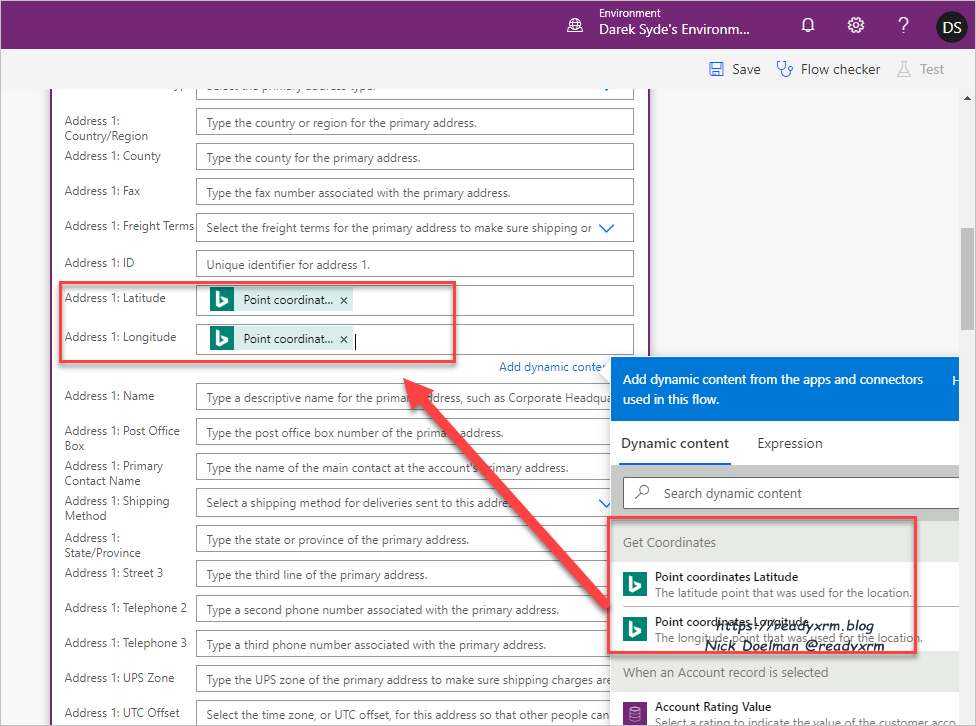The height and width of the screenshot is (726, 976).
Task: Remove the Longitude field's dynamic token
Action: [x=344, y=339]
